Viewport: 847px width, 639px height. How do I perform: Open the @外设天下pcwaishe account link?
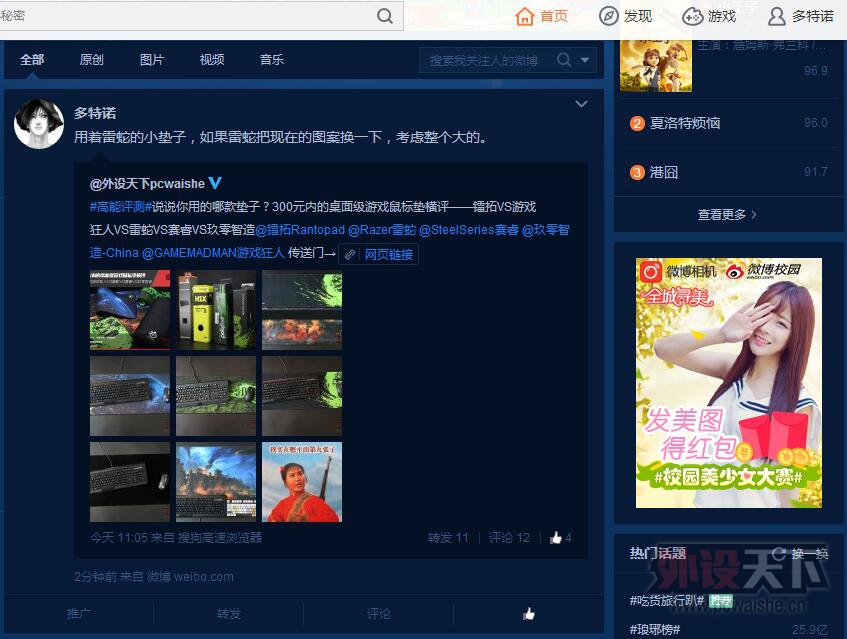point(147,184)
